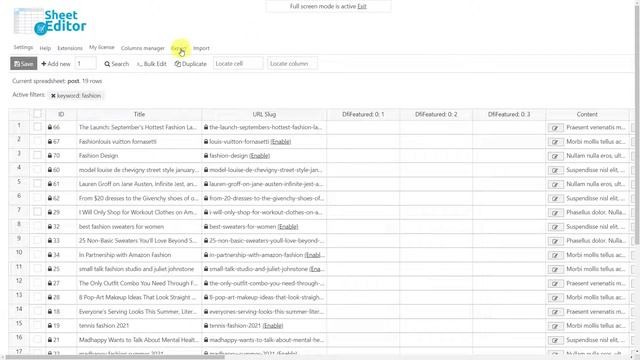Open My license menu item
Screen dimensions: 640x360
click(x=102, y=47)
